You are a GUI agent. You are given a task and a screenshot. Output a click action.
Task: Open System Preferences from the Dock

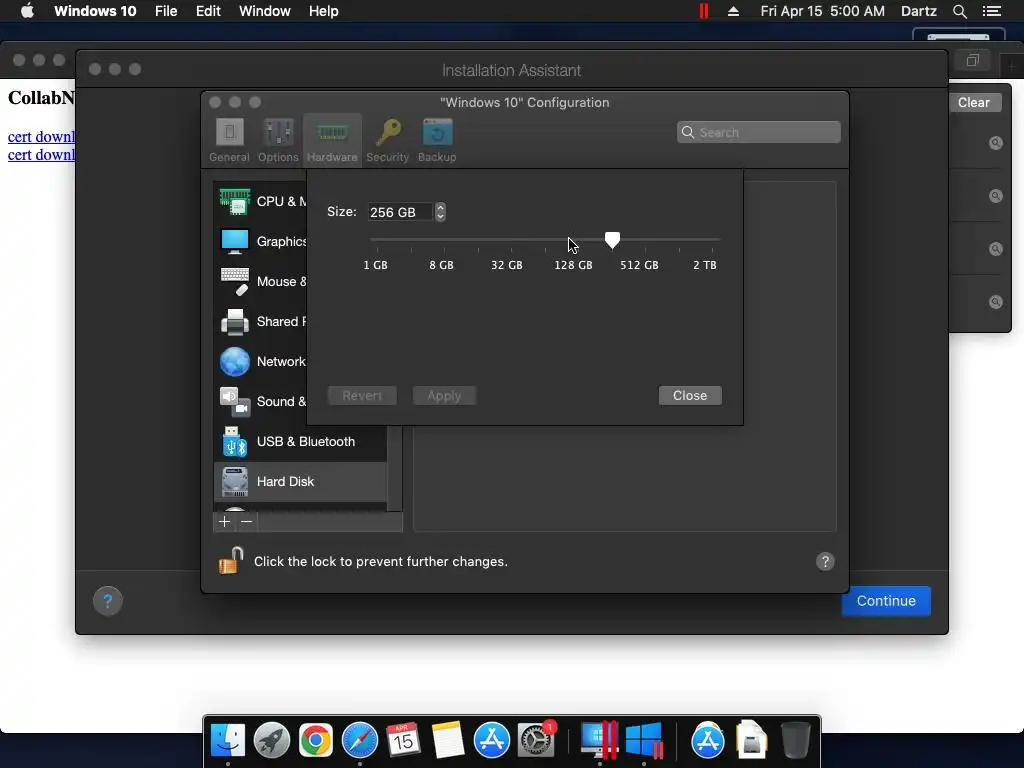536,741
